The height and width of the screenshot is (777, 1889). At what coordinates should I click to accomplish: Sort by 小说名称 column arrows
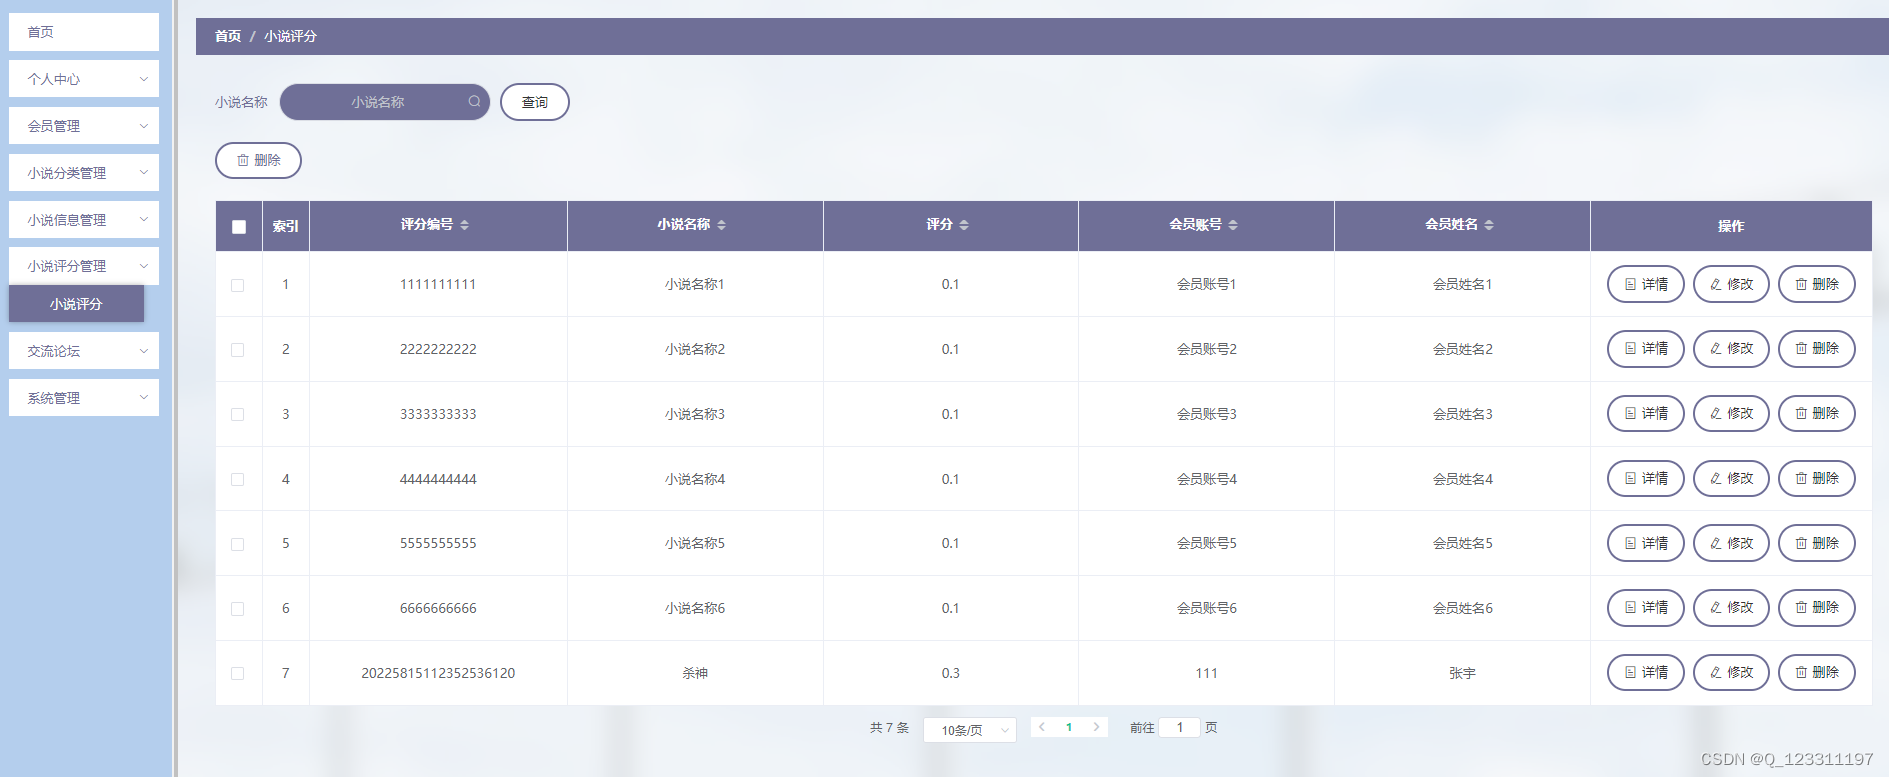(x=721, y=225)
